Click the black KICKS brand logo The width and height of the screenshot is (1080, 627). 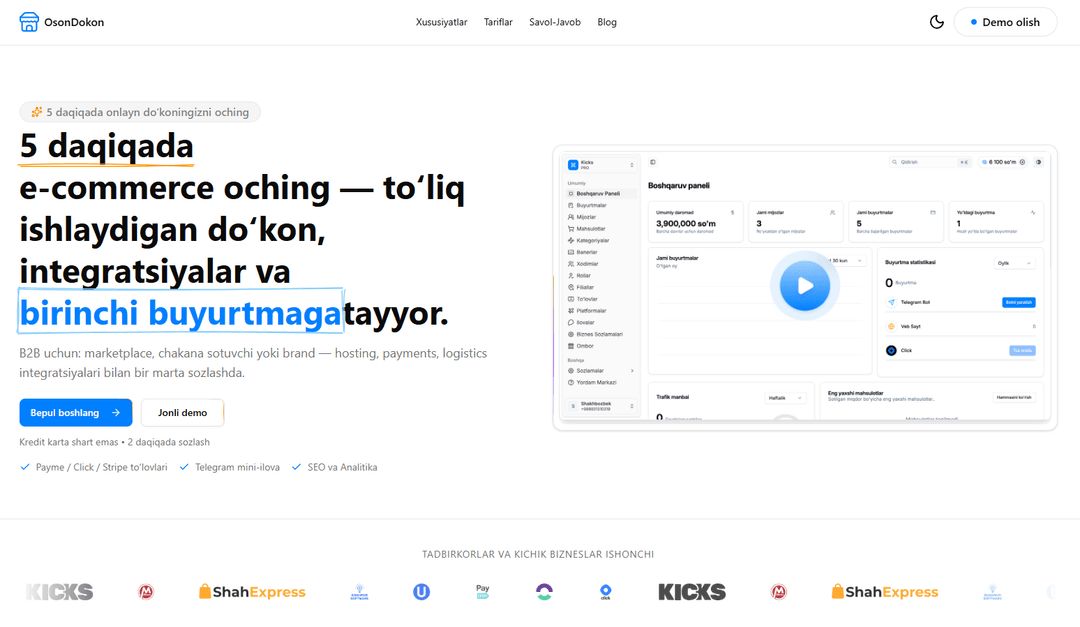[x=692, y=592]
